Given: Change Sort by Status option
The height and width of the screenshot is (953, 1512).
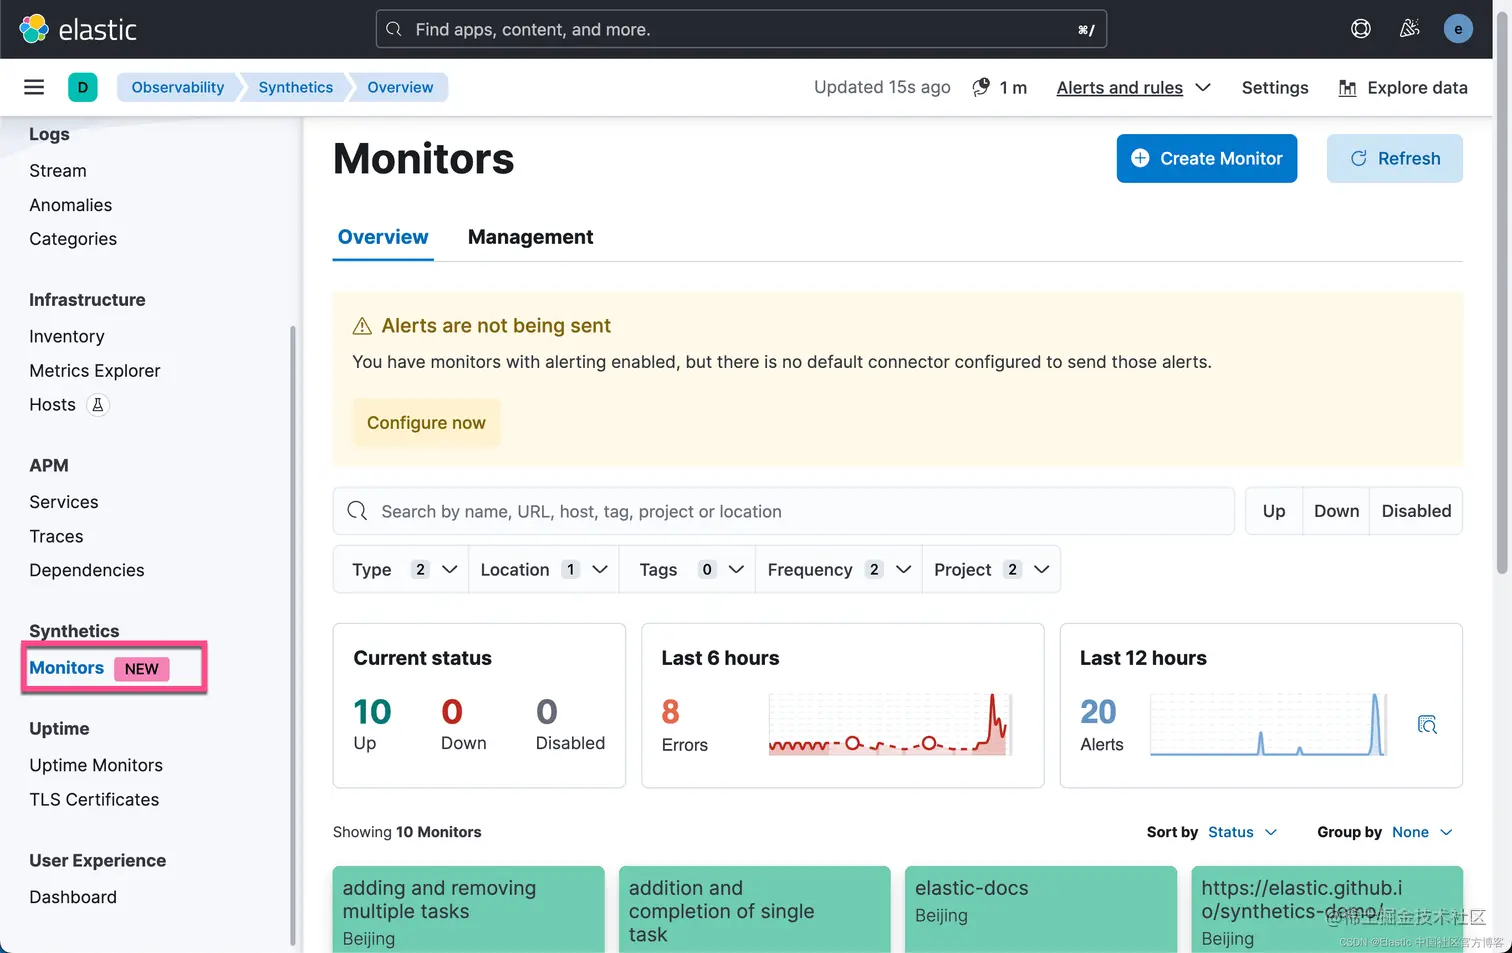Looking at the screenshot, I should coord(1242,832).
